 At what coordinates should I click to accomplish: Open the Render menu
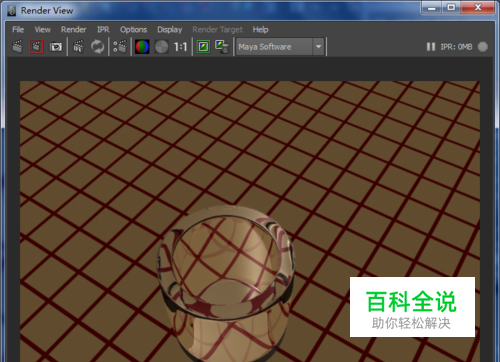tap(73, 30)
